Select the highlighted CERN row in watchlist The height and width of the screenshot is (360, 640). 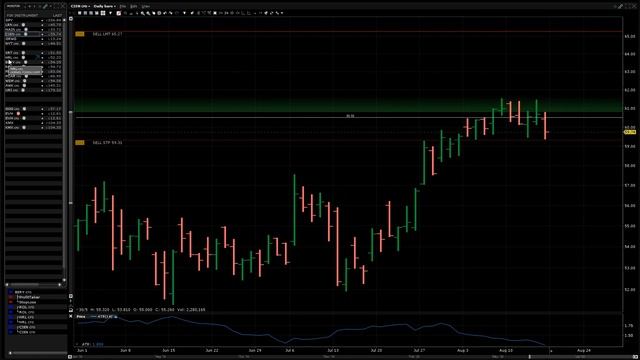click(x=33, y=34)
